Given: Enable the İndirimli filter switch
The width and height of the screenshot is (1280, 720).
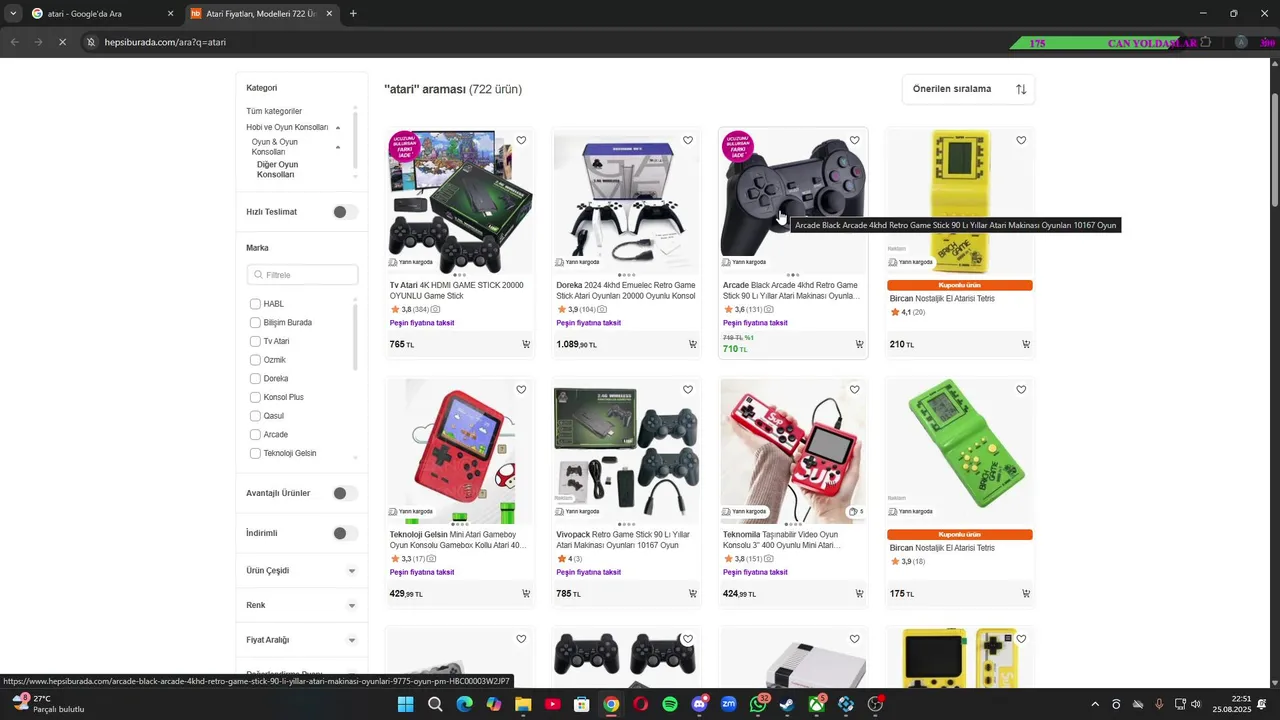Looking at the screenshot, I should (x=345, y=533).
